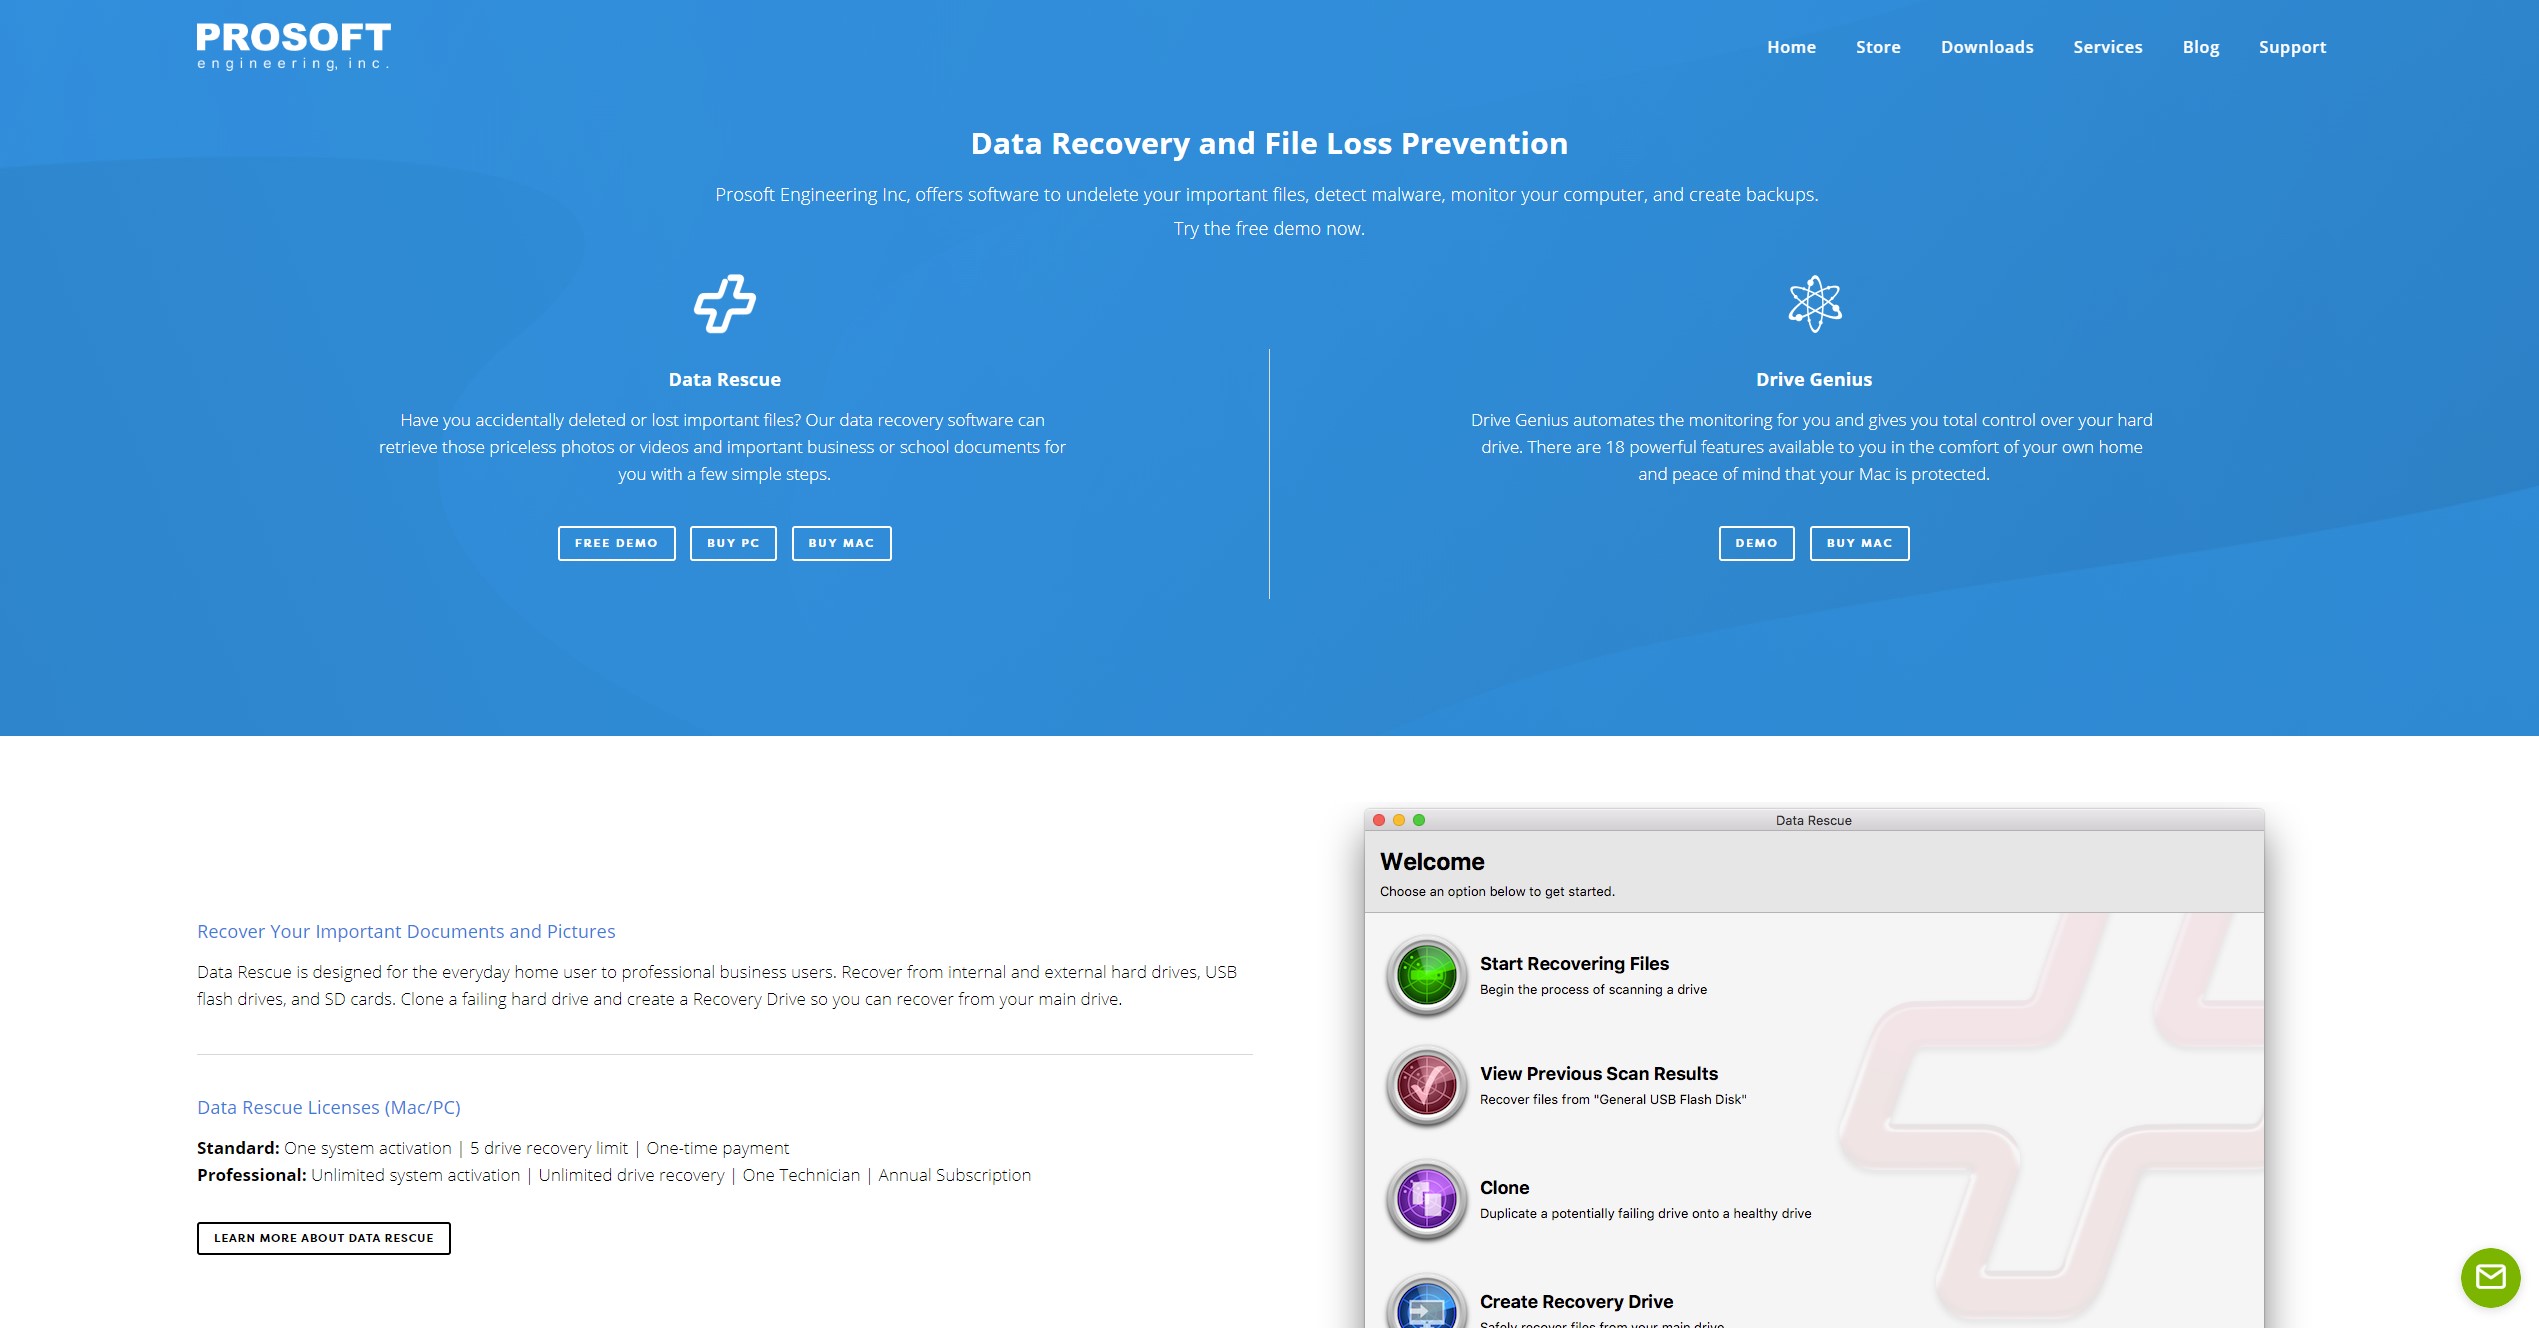Click the Blog navigation menu item
Viewport: 2539px width, 1328px height.
click(2201, 45)
